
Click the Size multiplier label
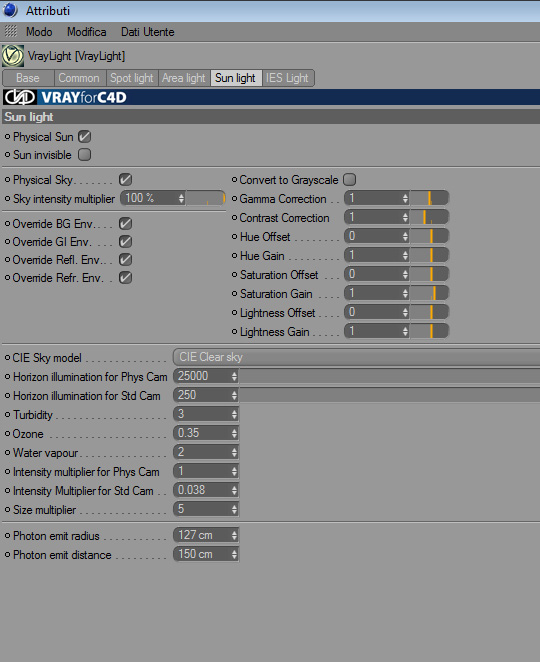[x=44, y=510]
